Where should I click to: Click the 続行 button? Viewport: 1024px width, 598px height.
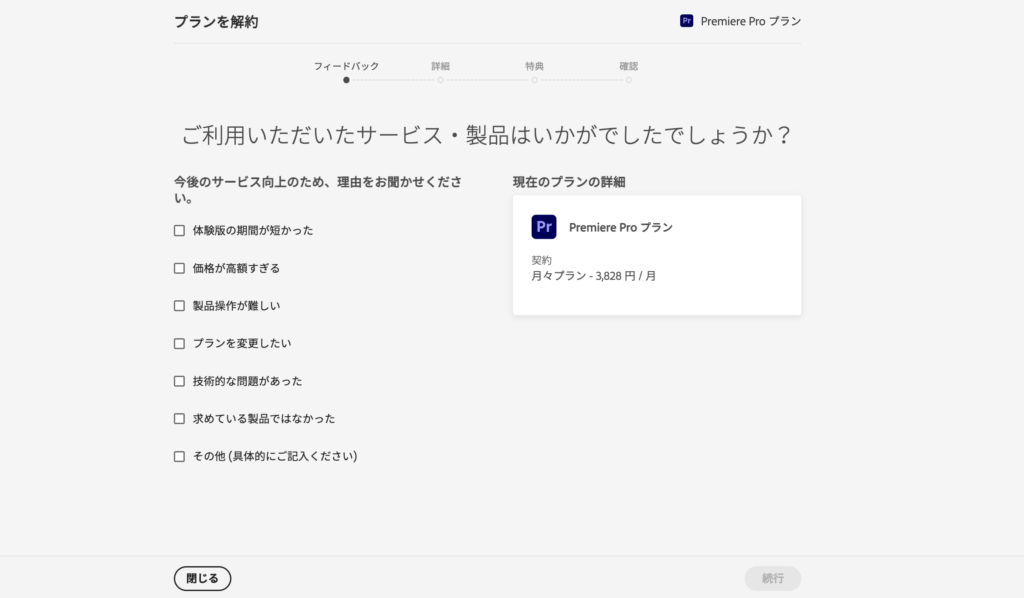(x=773, y=578)
